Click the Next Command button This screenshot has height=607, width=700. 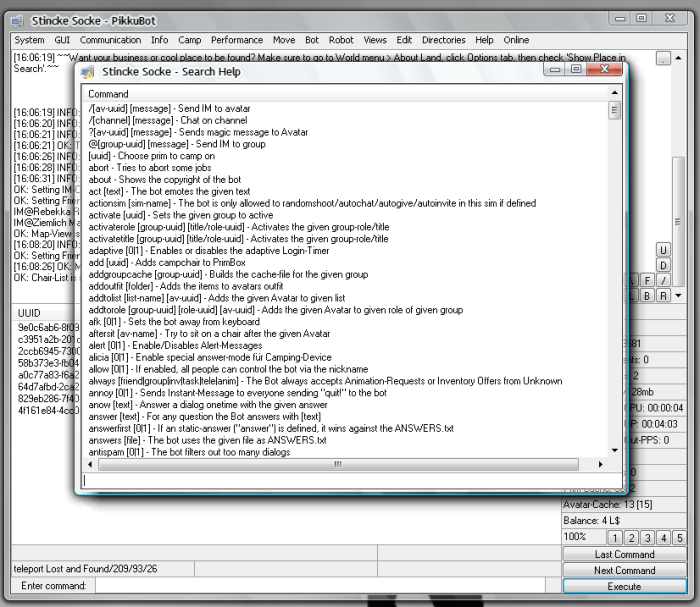pyautogui.click(x=624, y=570)
